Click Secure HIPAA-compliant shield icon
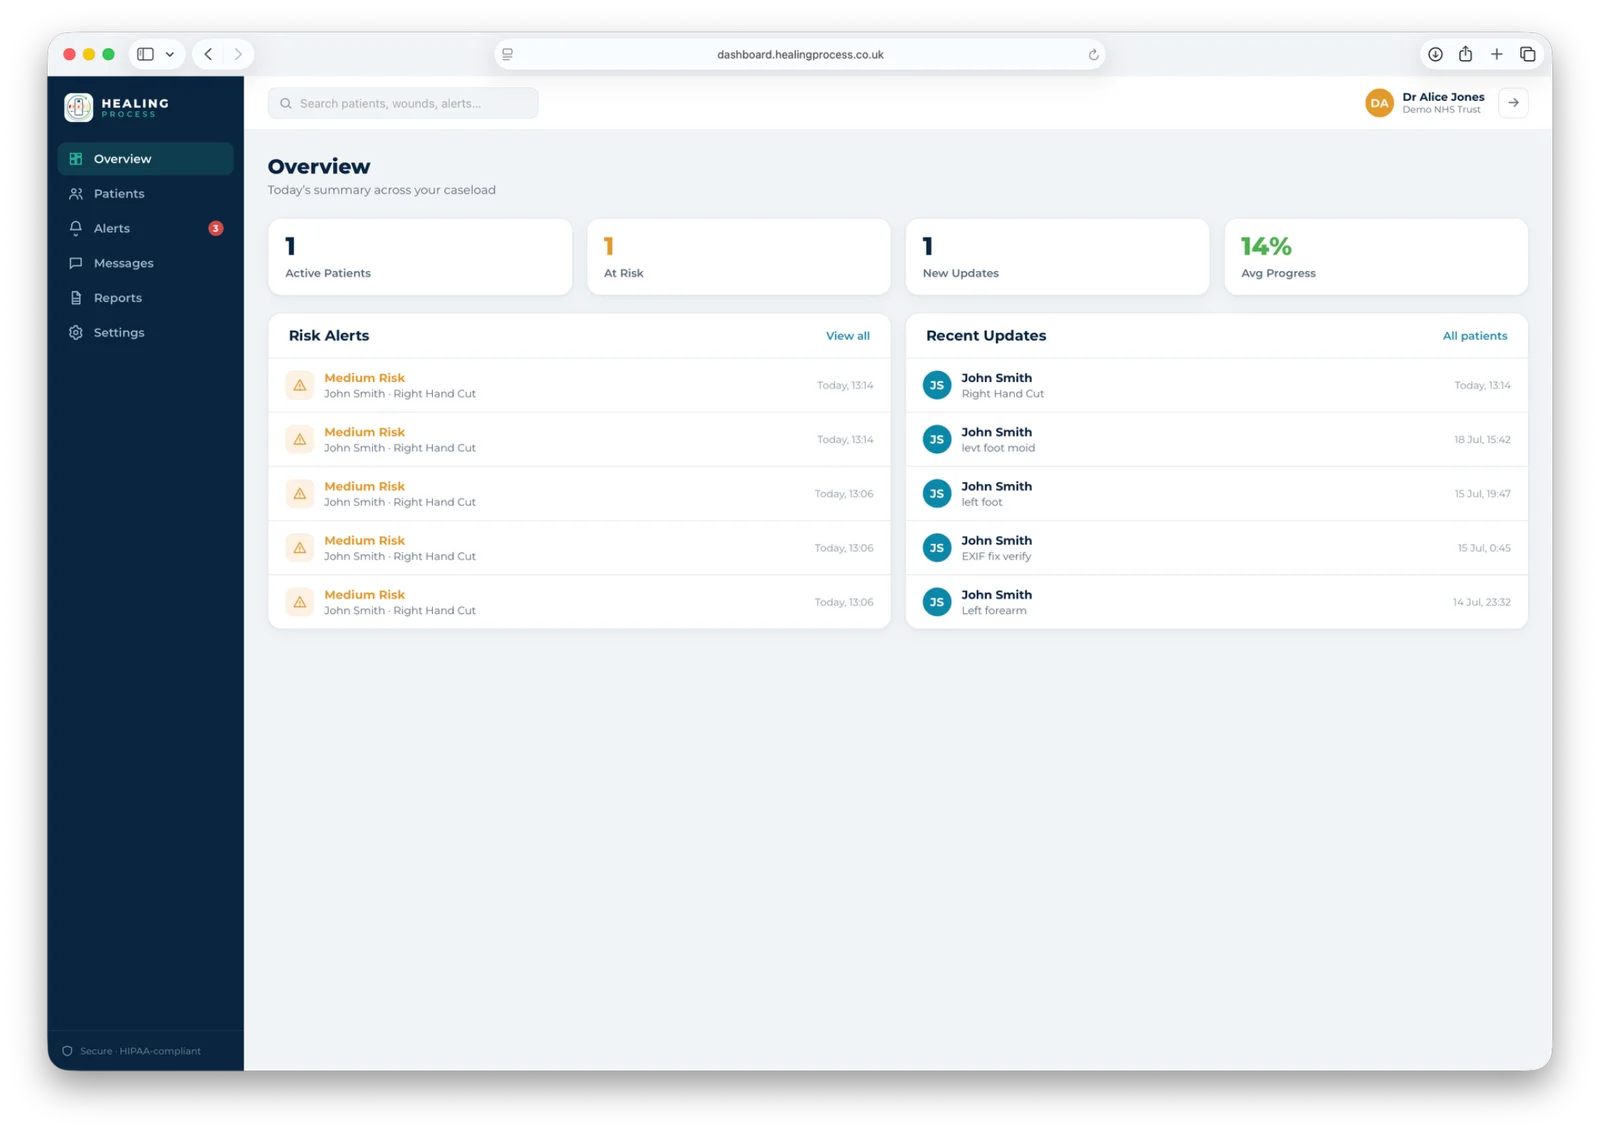1600x1133 pixels. tap(68, 1051)
